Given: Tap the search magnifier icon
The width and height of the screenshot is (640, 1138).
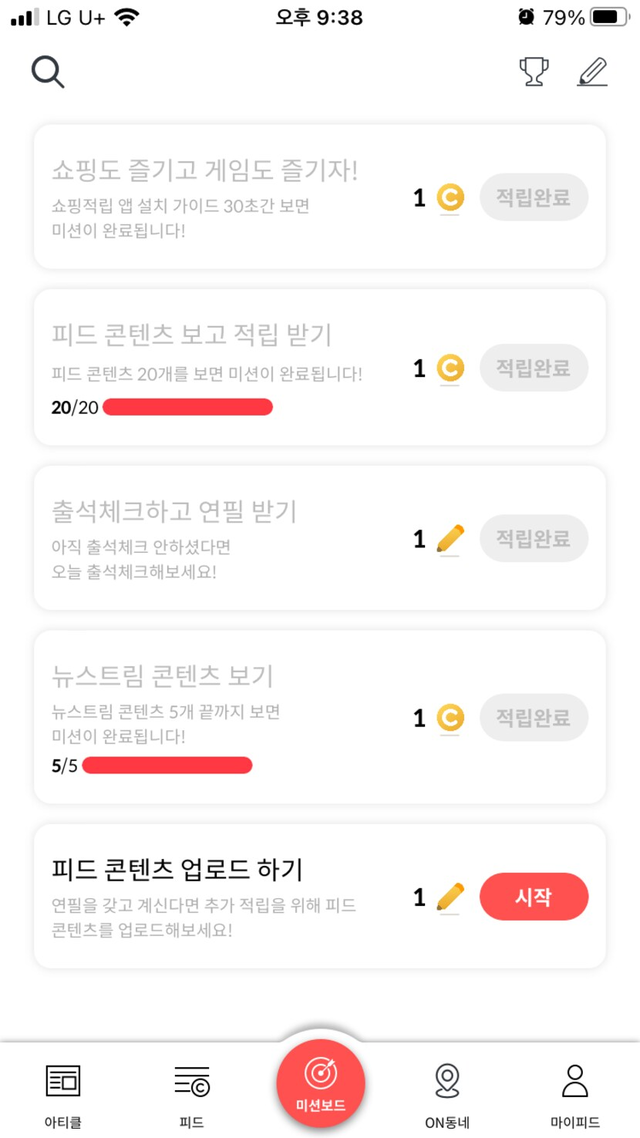Looking at the screenshot, I should (47, 72).
